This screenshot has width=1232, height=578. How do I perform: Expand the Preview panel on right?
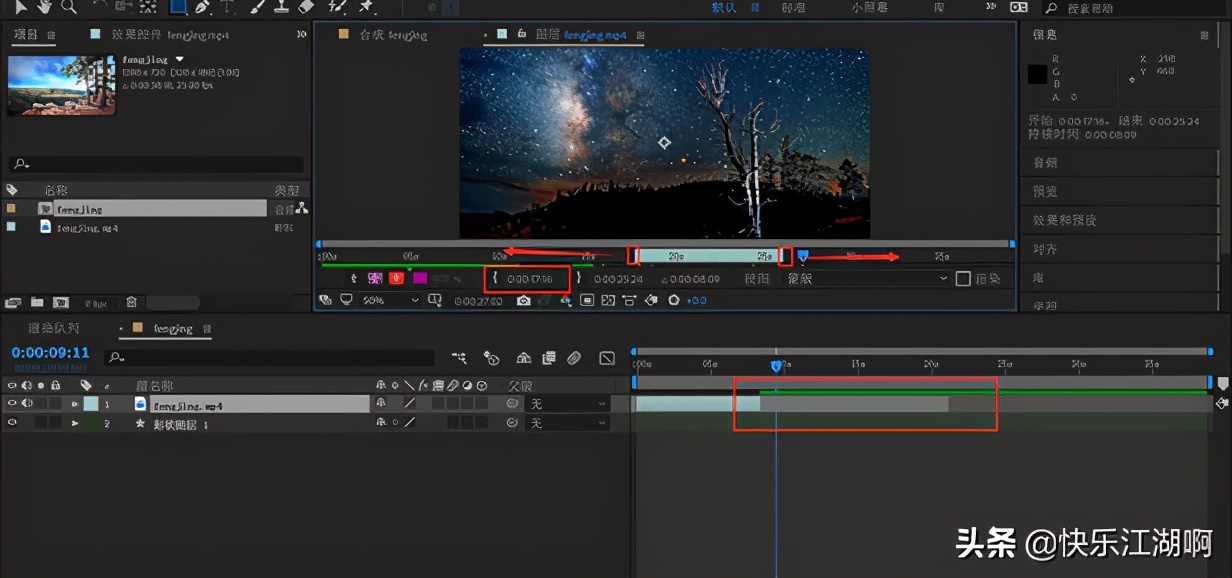[1046, 191]
